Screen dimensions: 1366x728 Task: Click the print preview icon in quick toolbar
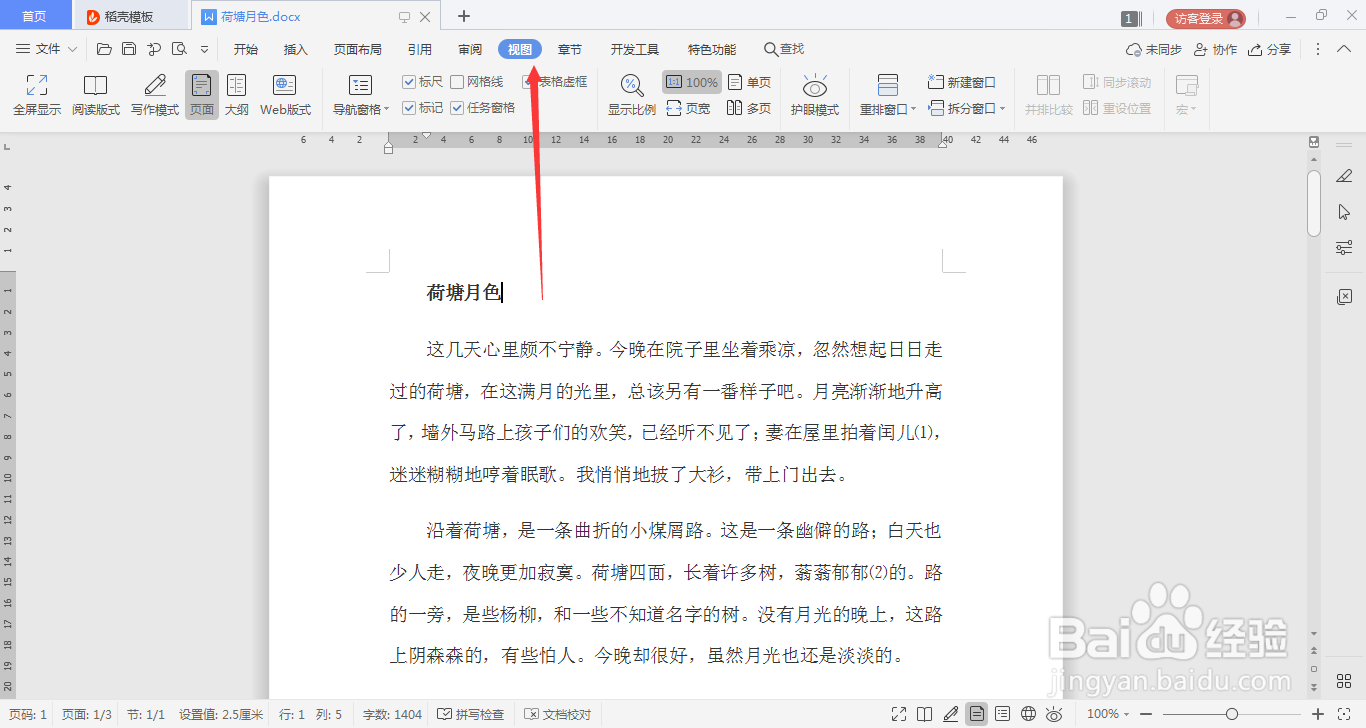click(179, 49)
